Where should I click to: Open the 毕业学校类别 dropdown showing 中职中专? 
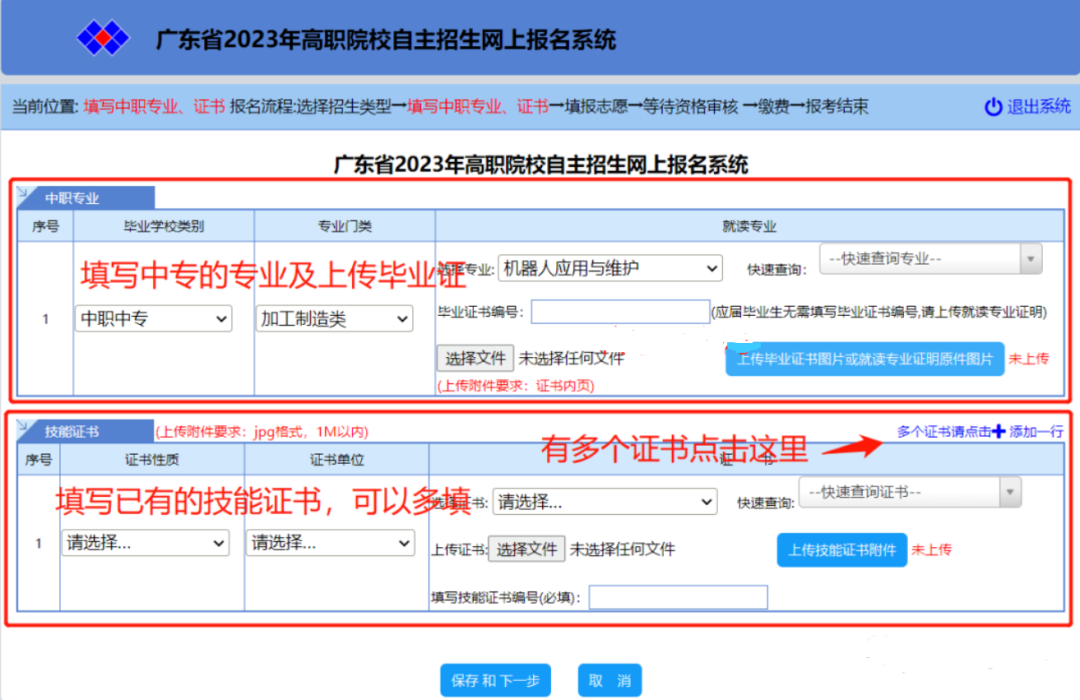click(152, 318)
